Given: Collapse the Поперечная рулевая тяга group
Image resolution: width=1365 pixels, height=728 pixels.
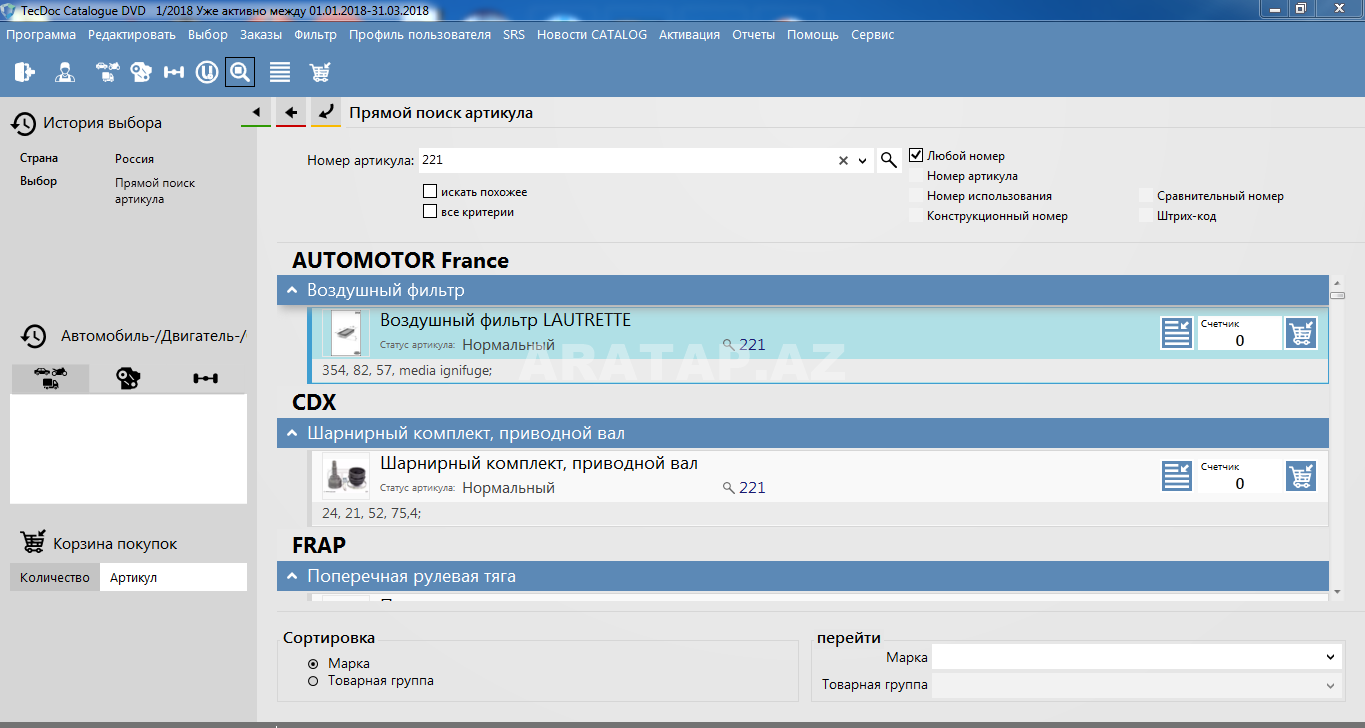Looking at the screenshot, I should tap(292, 577).
